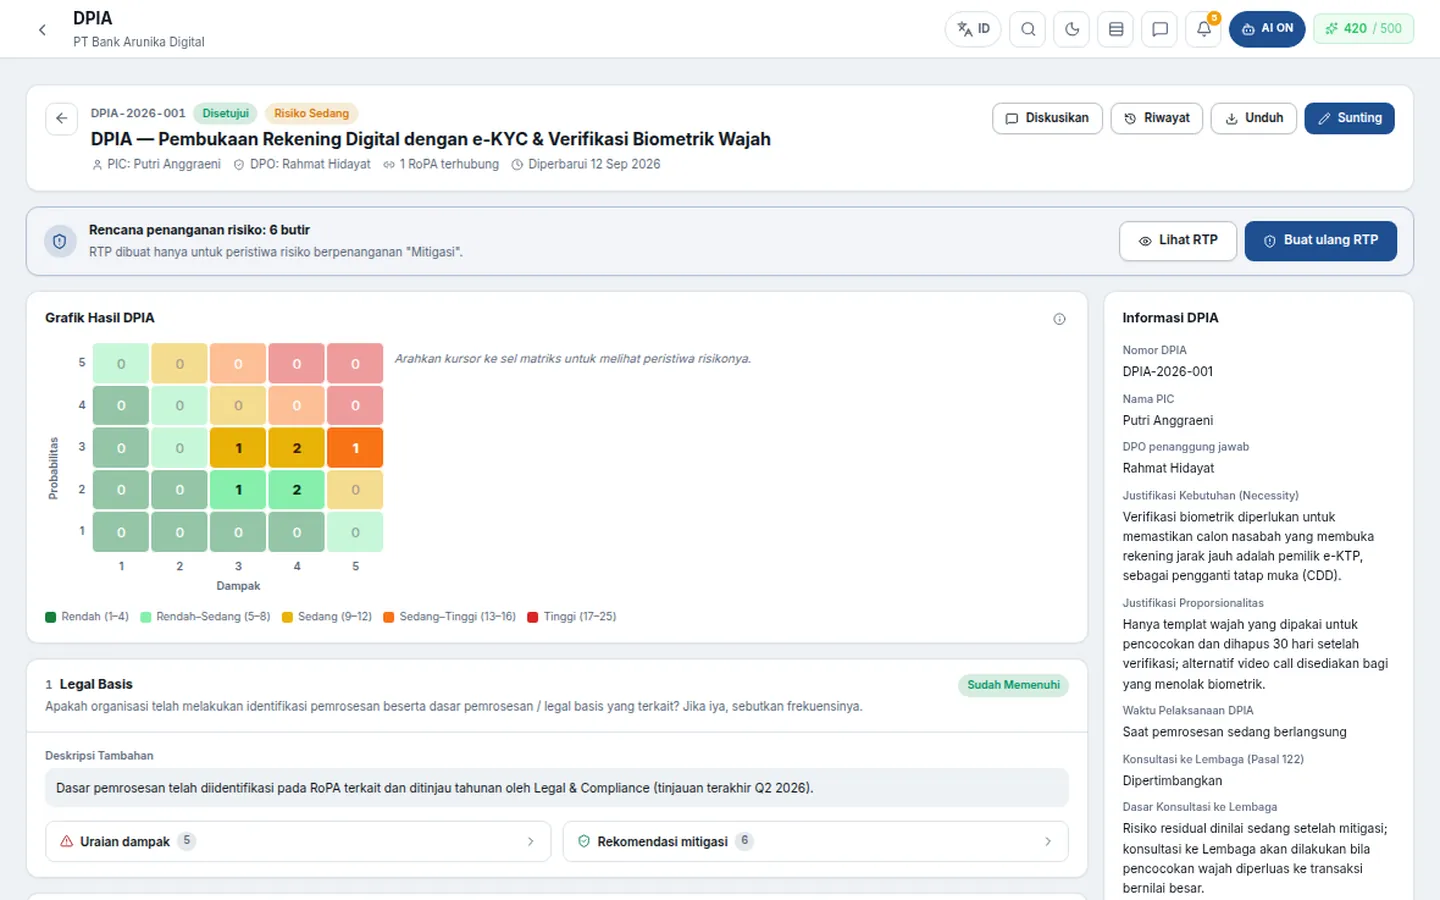Go back using the header chevron arrow

pyautogui.click(x=42, y=30)
